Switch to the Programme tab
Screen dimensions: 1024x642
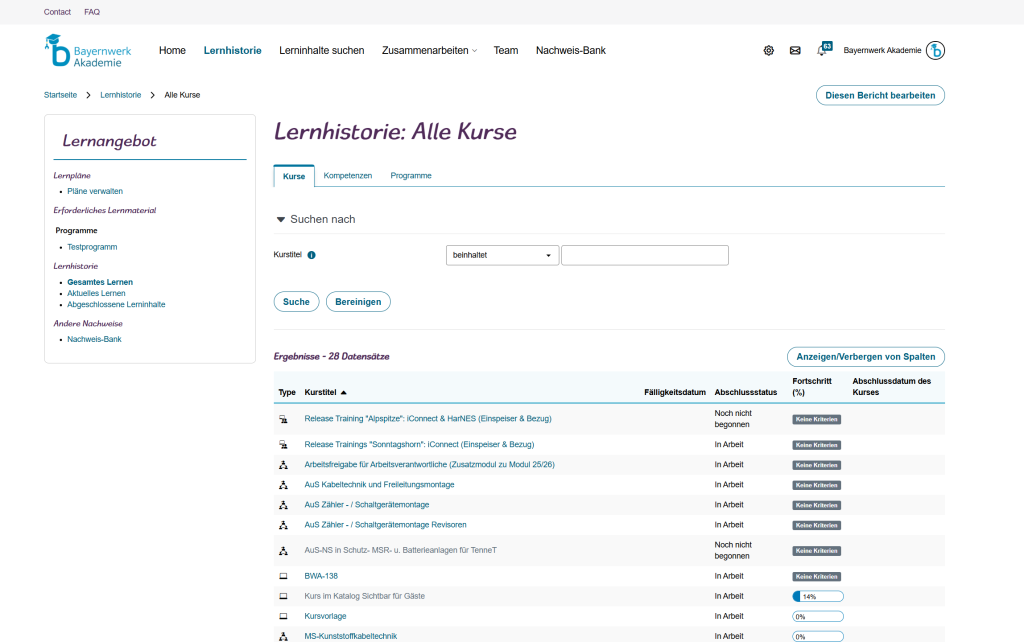tap(411, 176)
